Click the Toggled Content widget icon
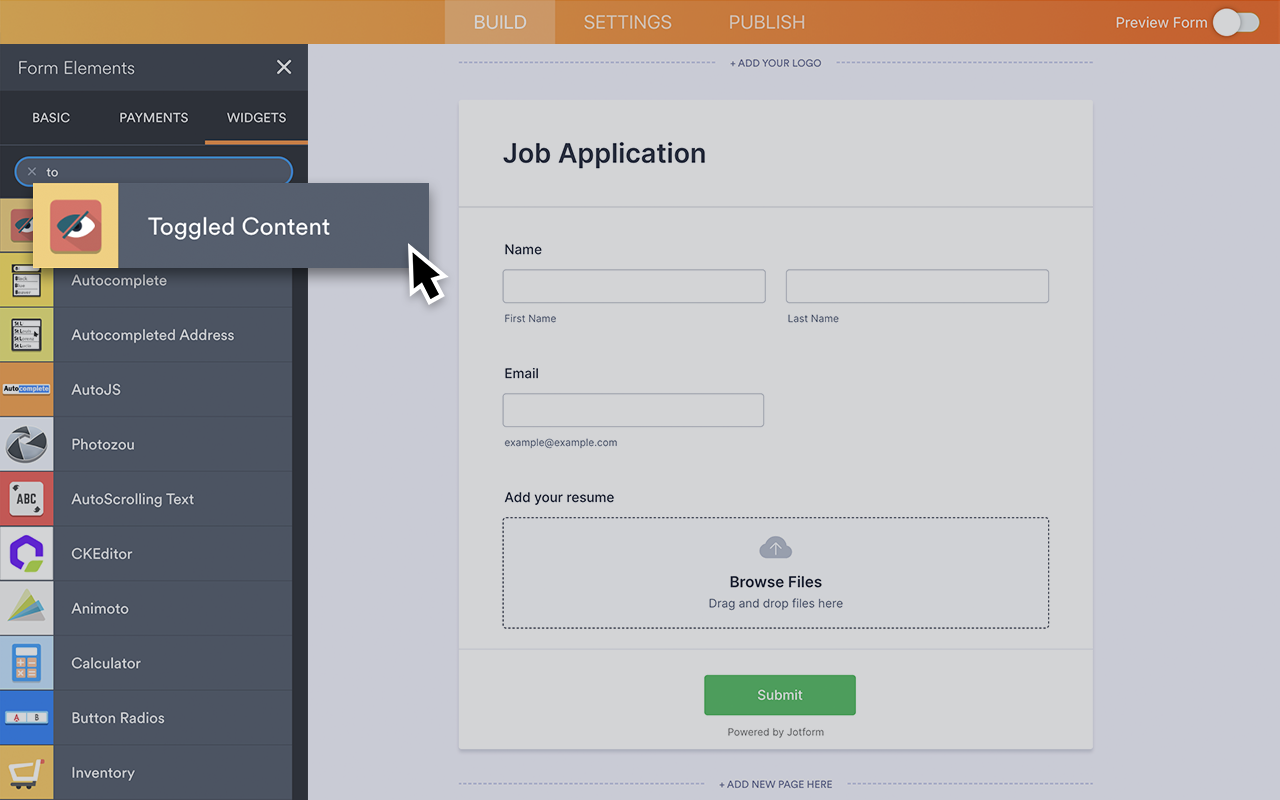The width and height of the screenshot is (1280, 800). 76,226
